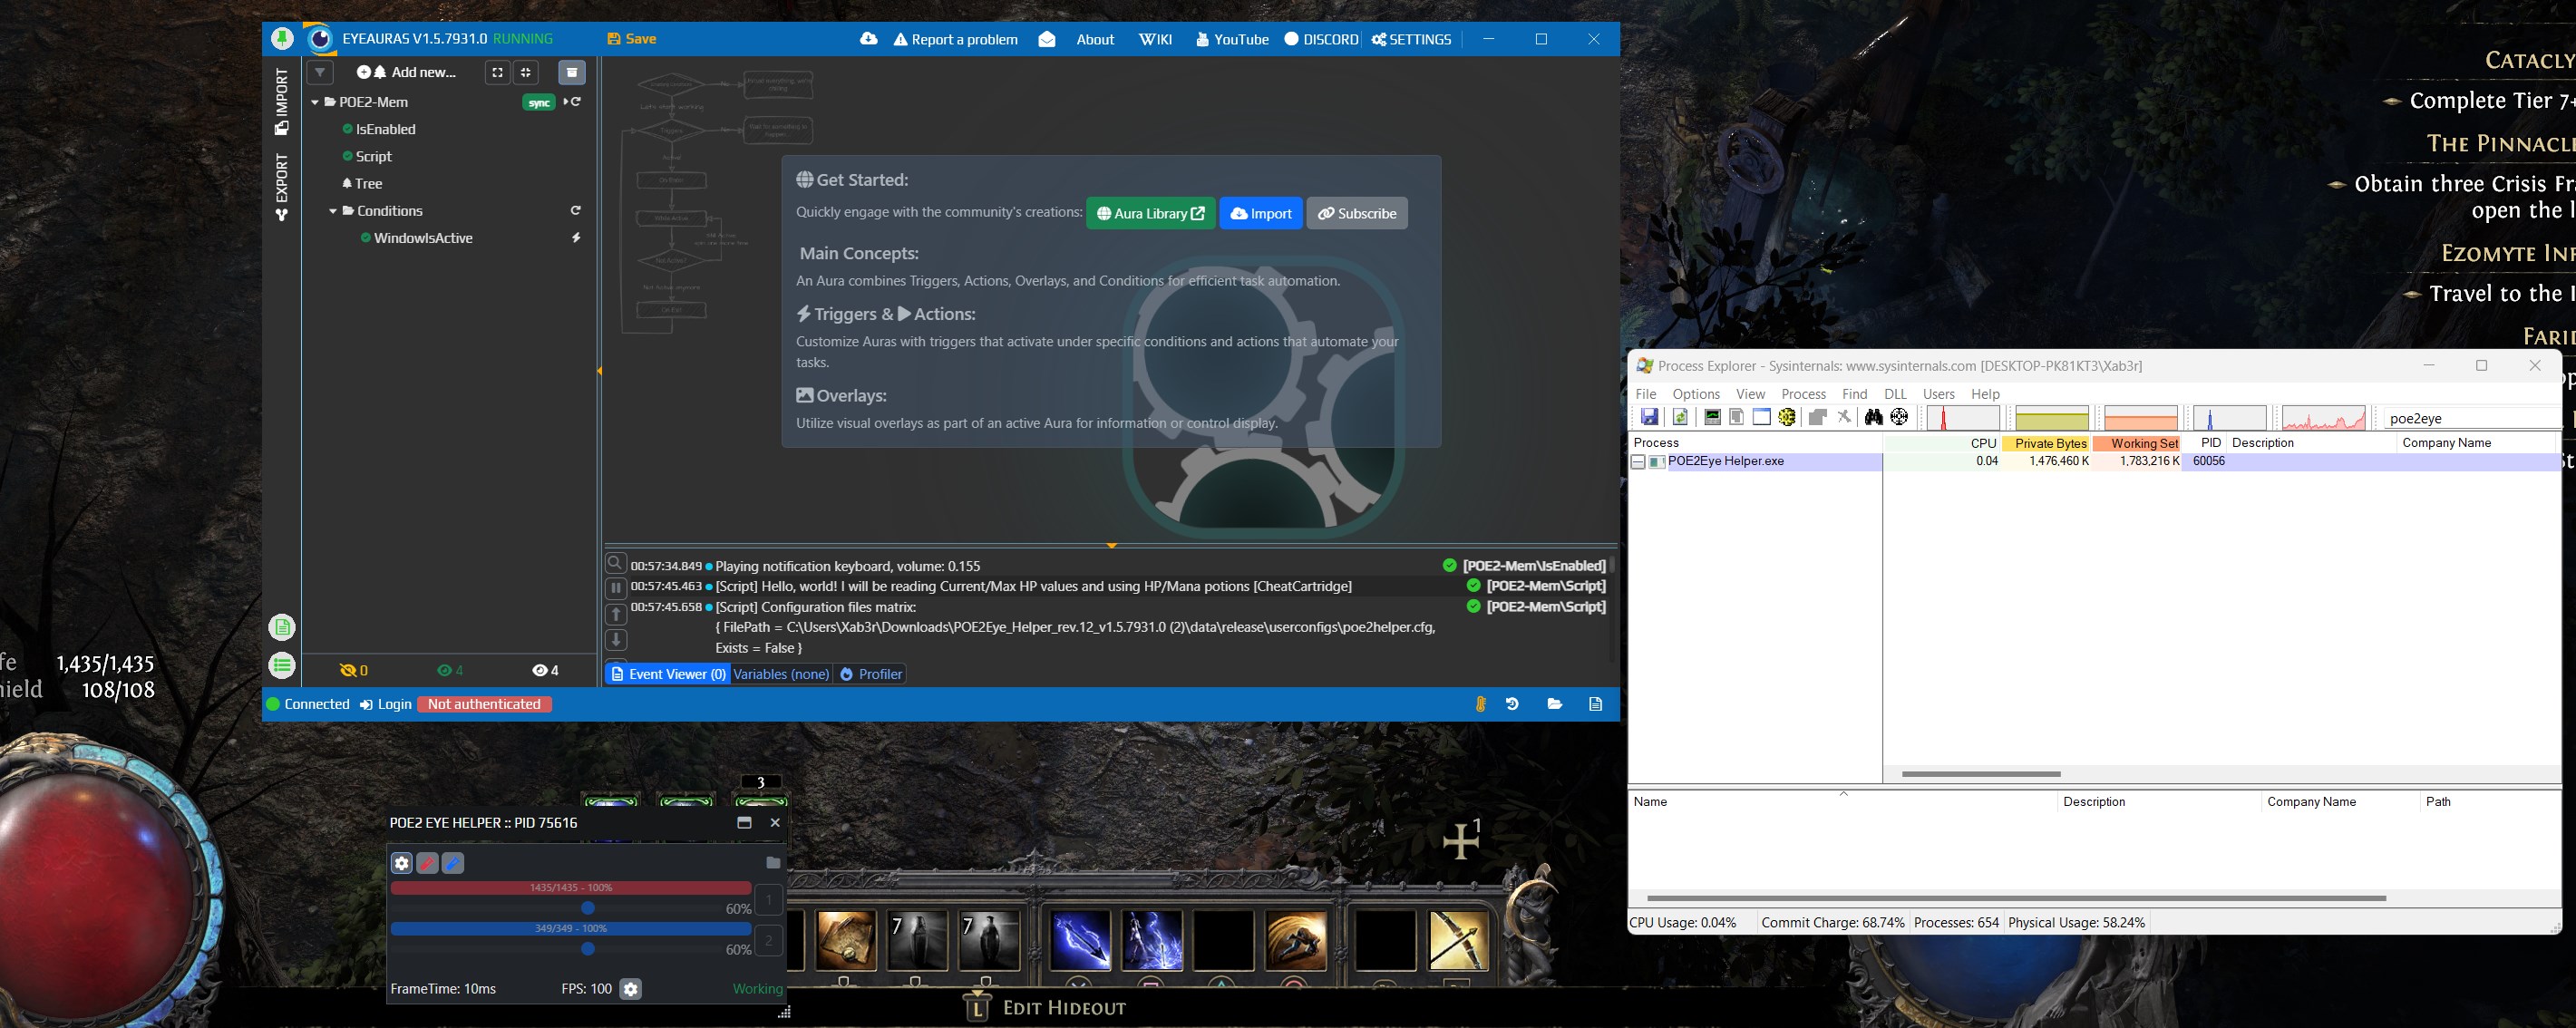Click the binoculars find icon in Process Explorer
Screen dimensions: 2576x1028
(x=1873, y=417)
